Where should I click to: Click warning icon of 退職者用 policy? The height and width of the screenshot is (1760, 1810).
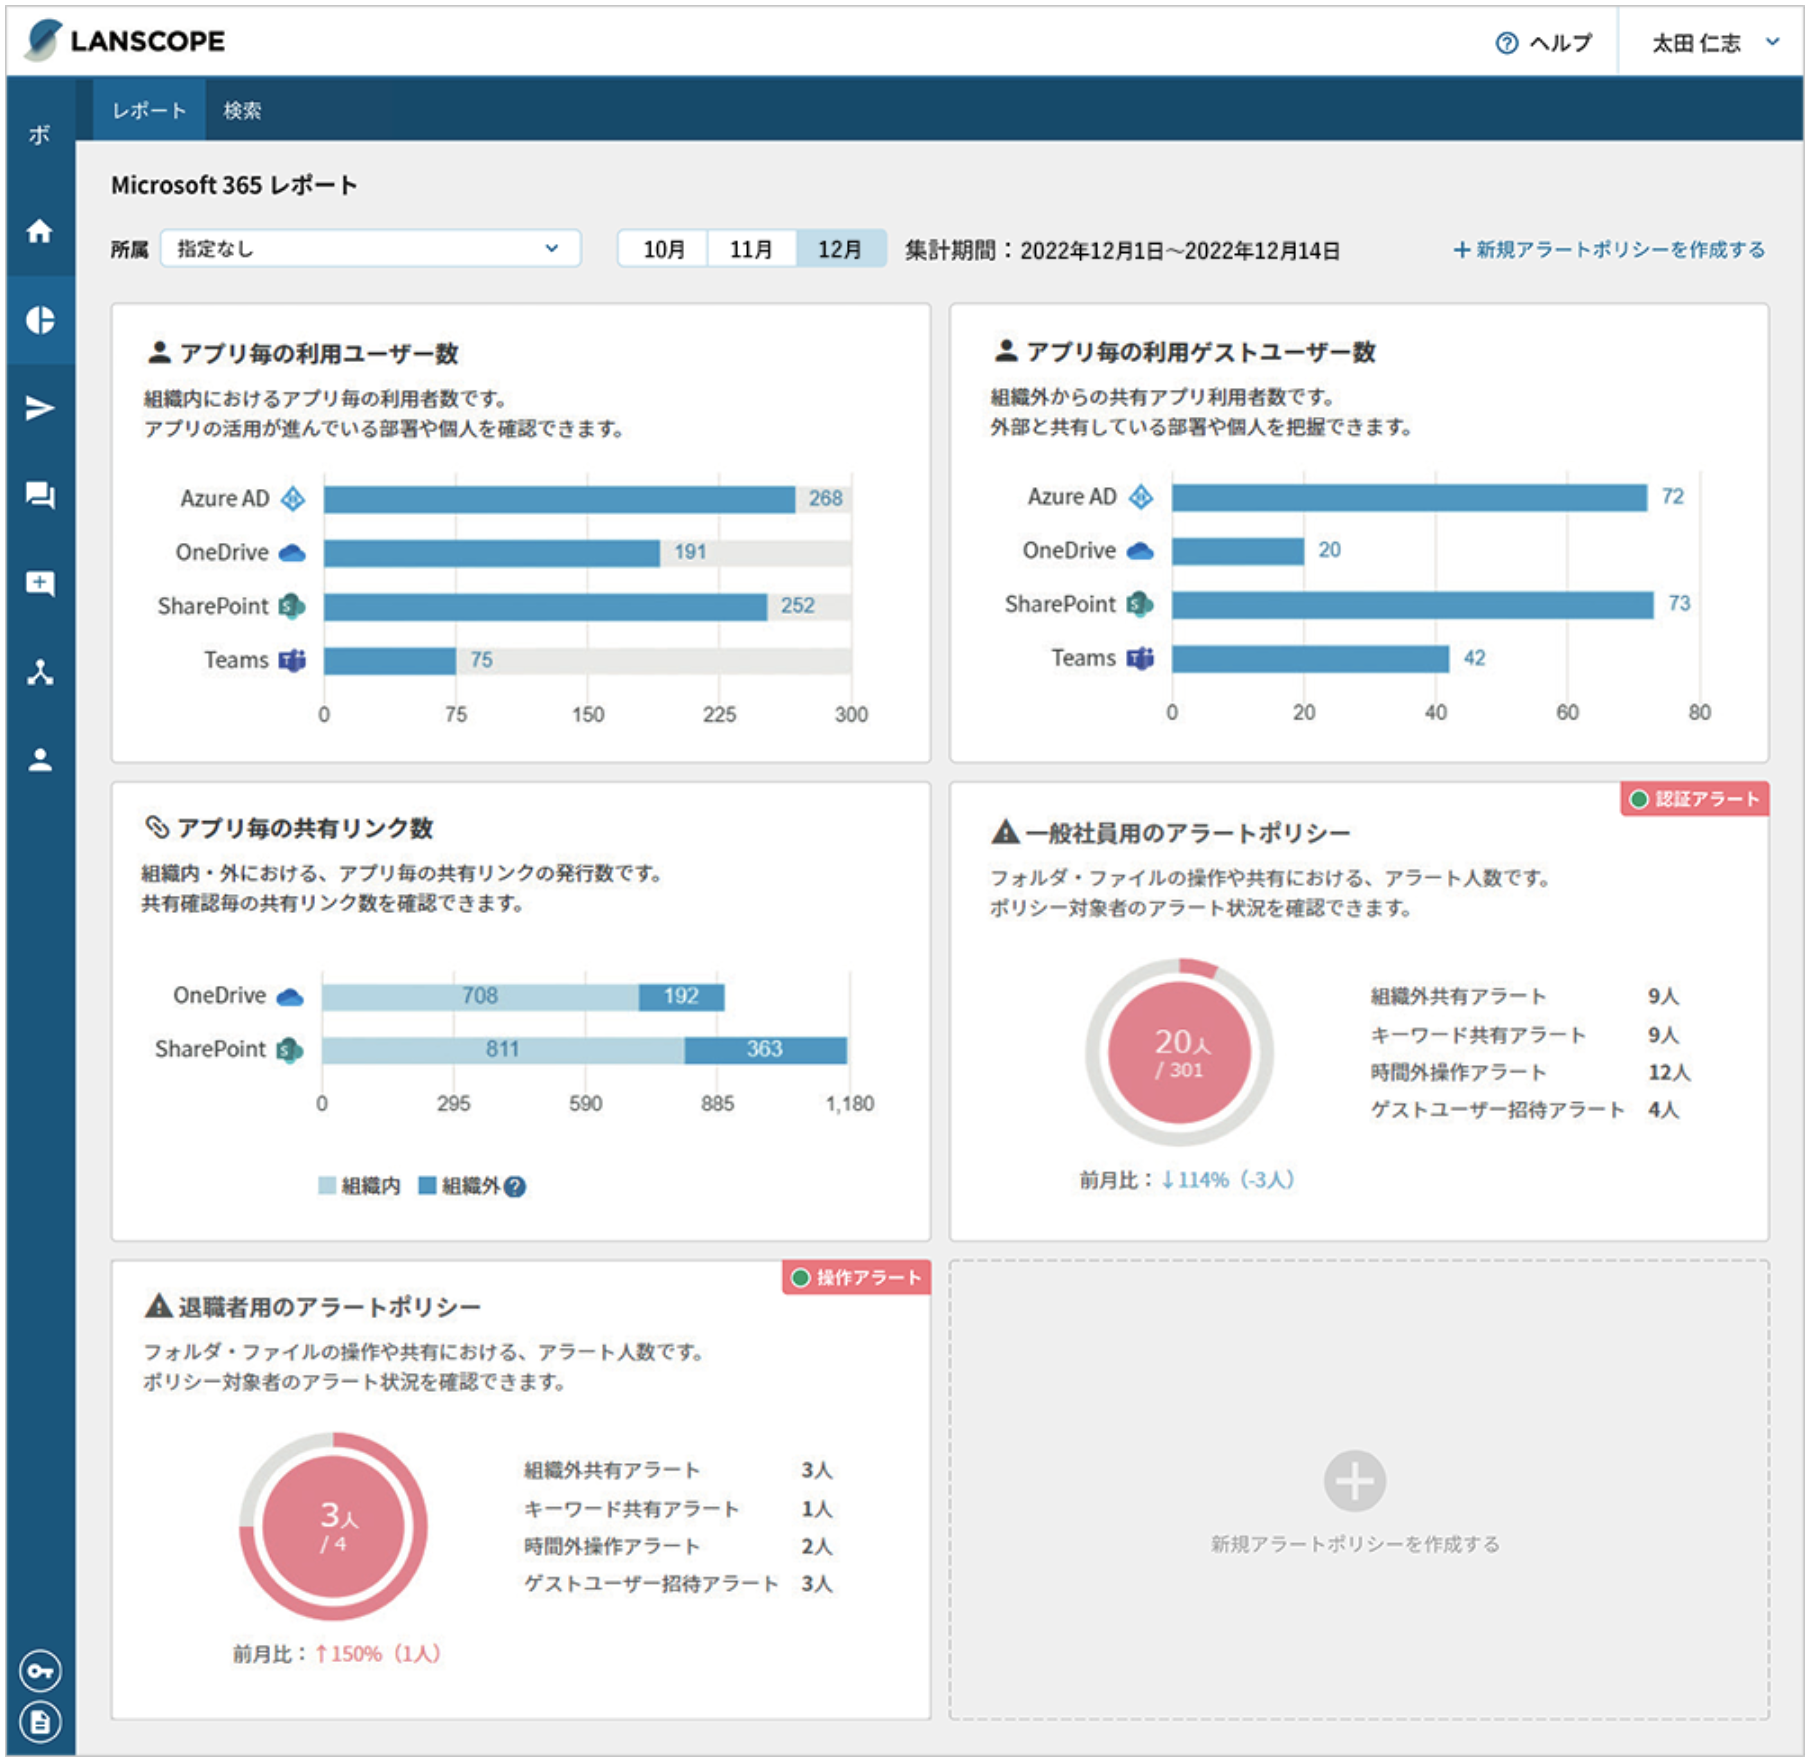click(x=158, y=1306)
